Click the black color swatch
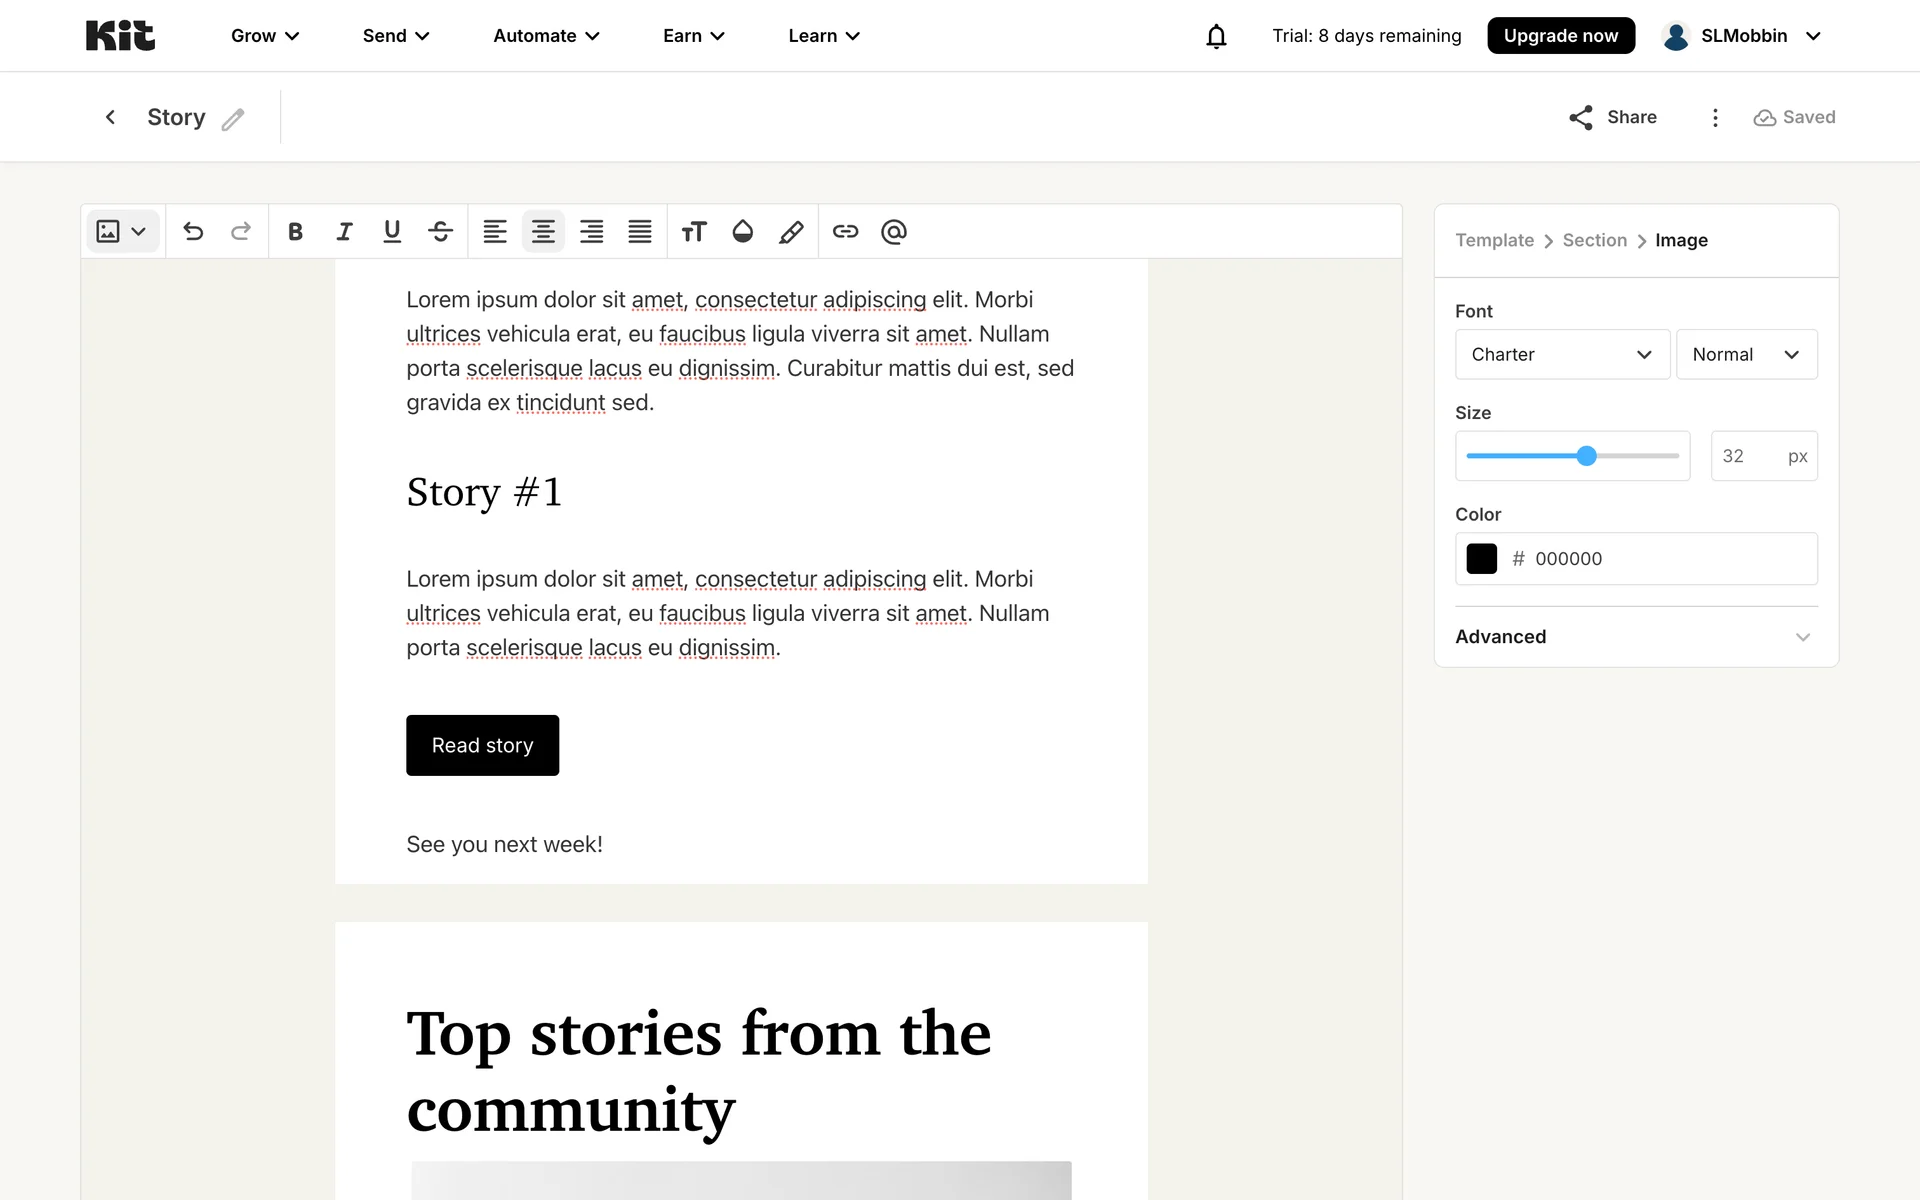 [1481, 558]
